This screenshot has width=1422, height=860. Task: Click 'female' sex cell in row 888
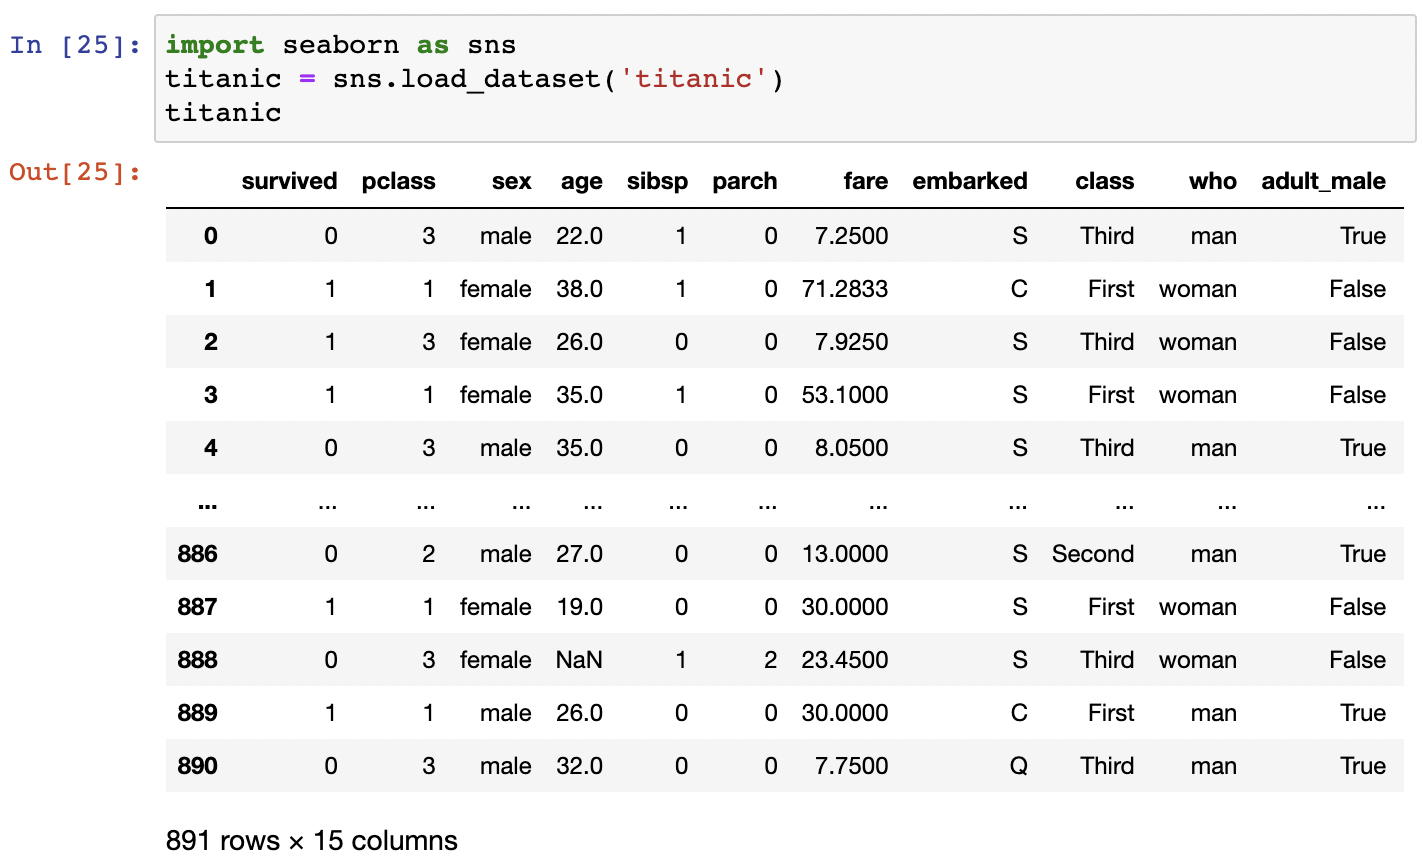tap(495, 660)
